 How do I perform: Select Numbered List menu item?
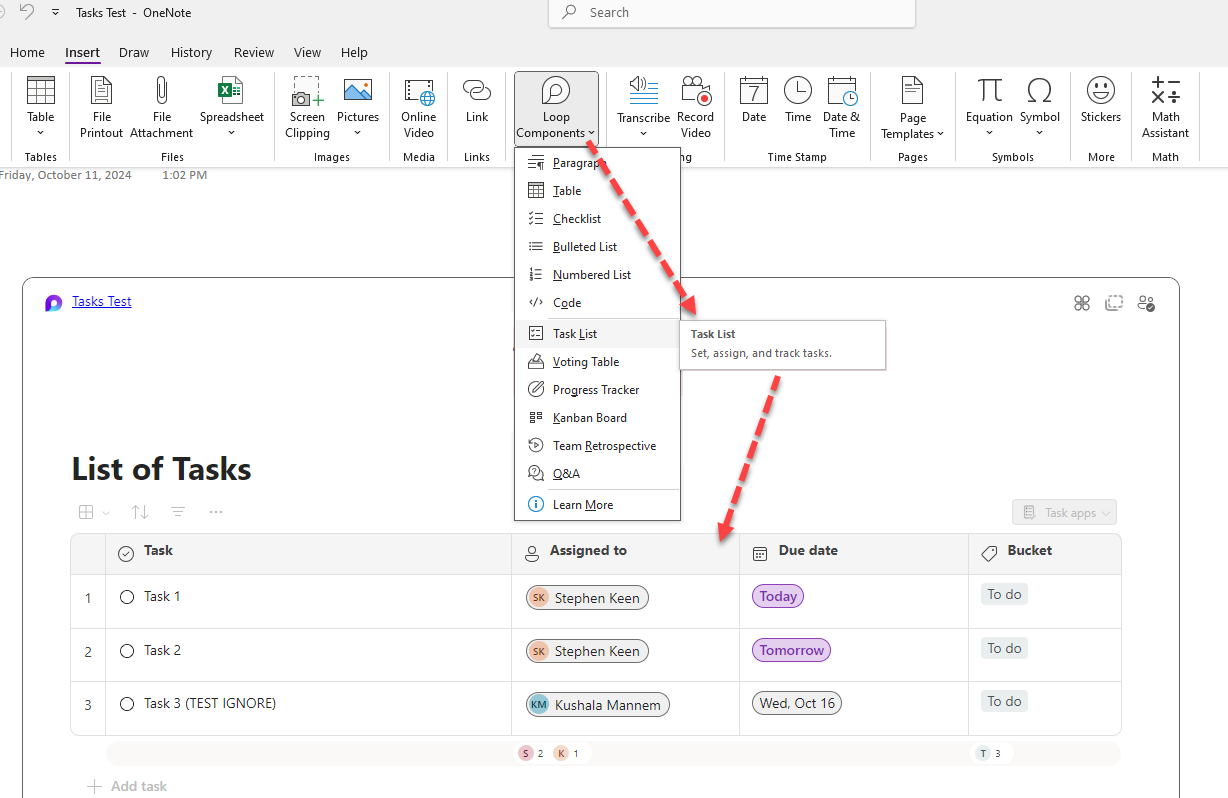click(597, 275)
